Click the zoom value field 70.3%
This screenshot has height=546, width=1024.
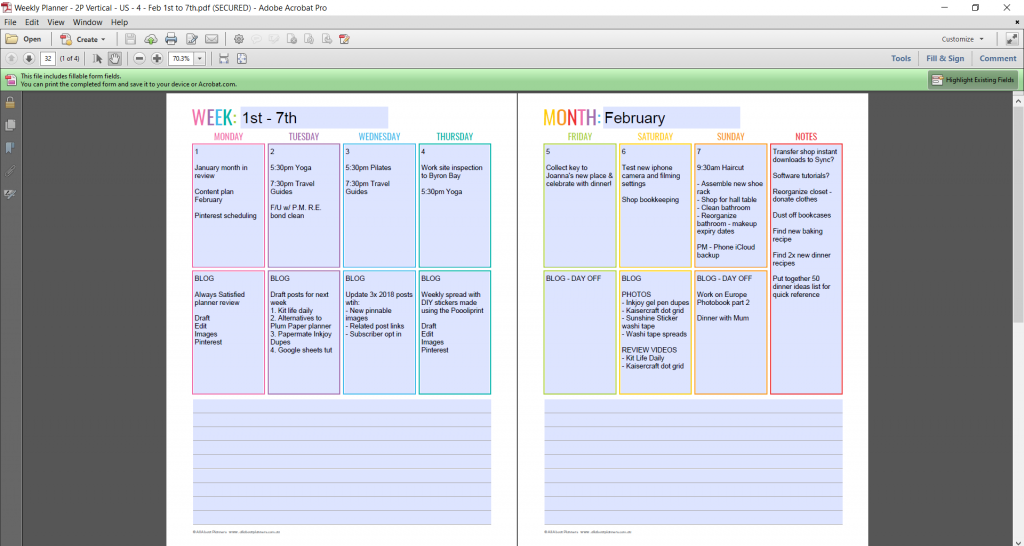point(181,59)
